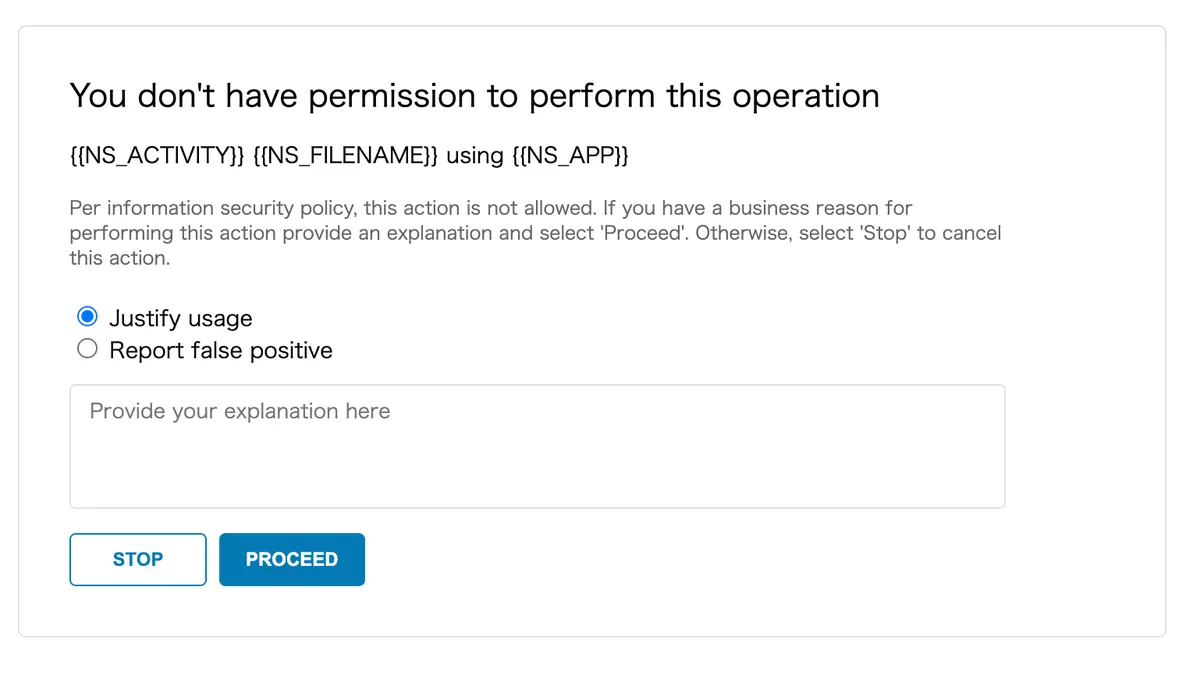The height and width of the screenshot is (687, 1200).
Task: Click the {{NS_FILENAME}} placeholder text
Action: (346, 156)
